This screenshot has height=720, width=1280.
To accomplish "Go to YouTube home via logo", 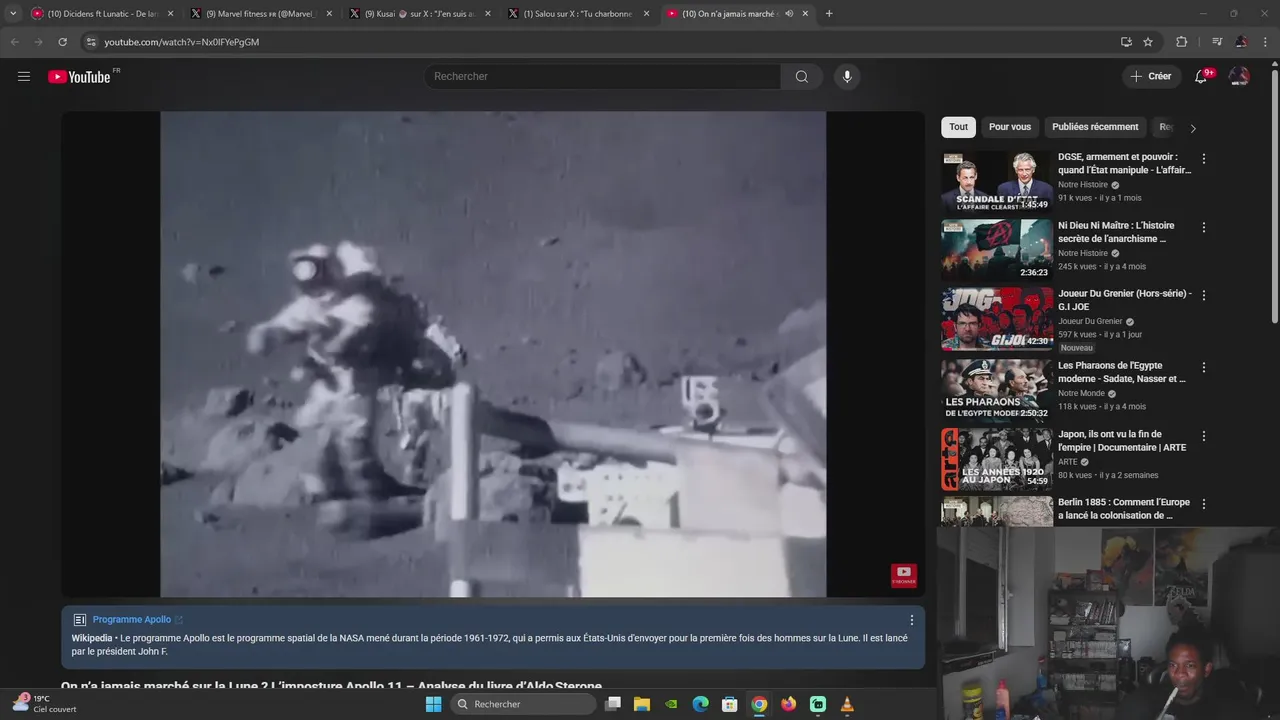I will coord(79,77).
